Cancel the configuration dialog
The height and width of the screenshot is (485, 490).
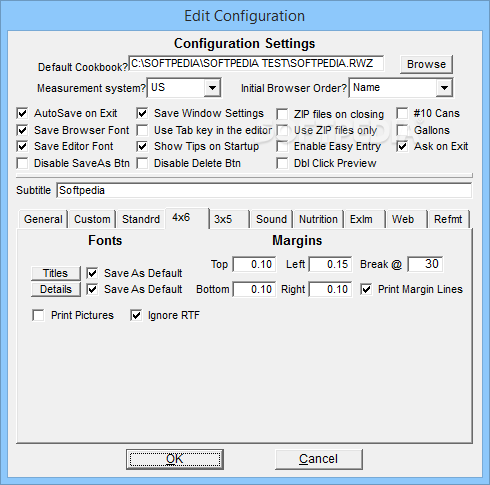319,459
